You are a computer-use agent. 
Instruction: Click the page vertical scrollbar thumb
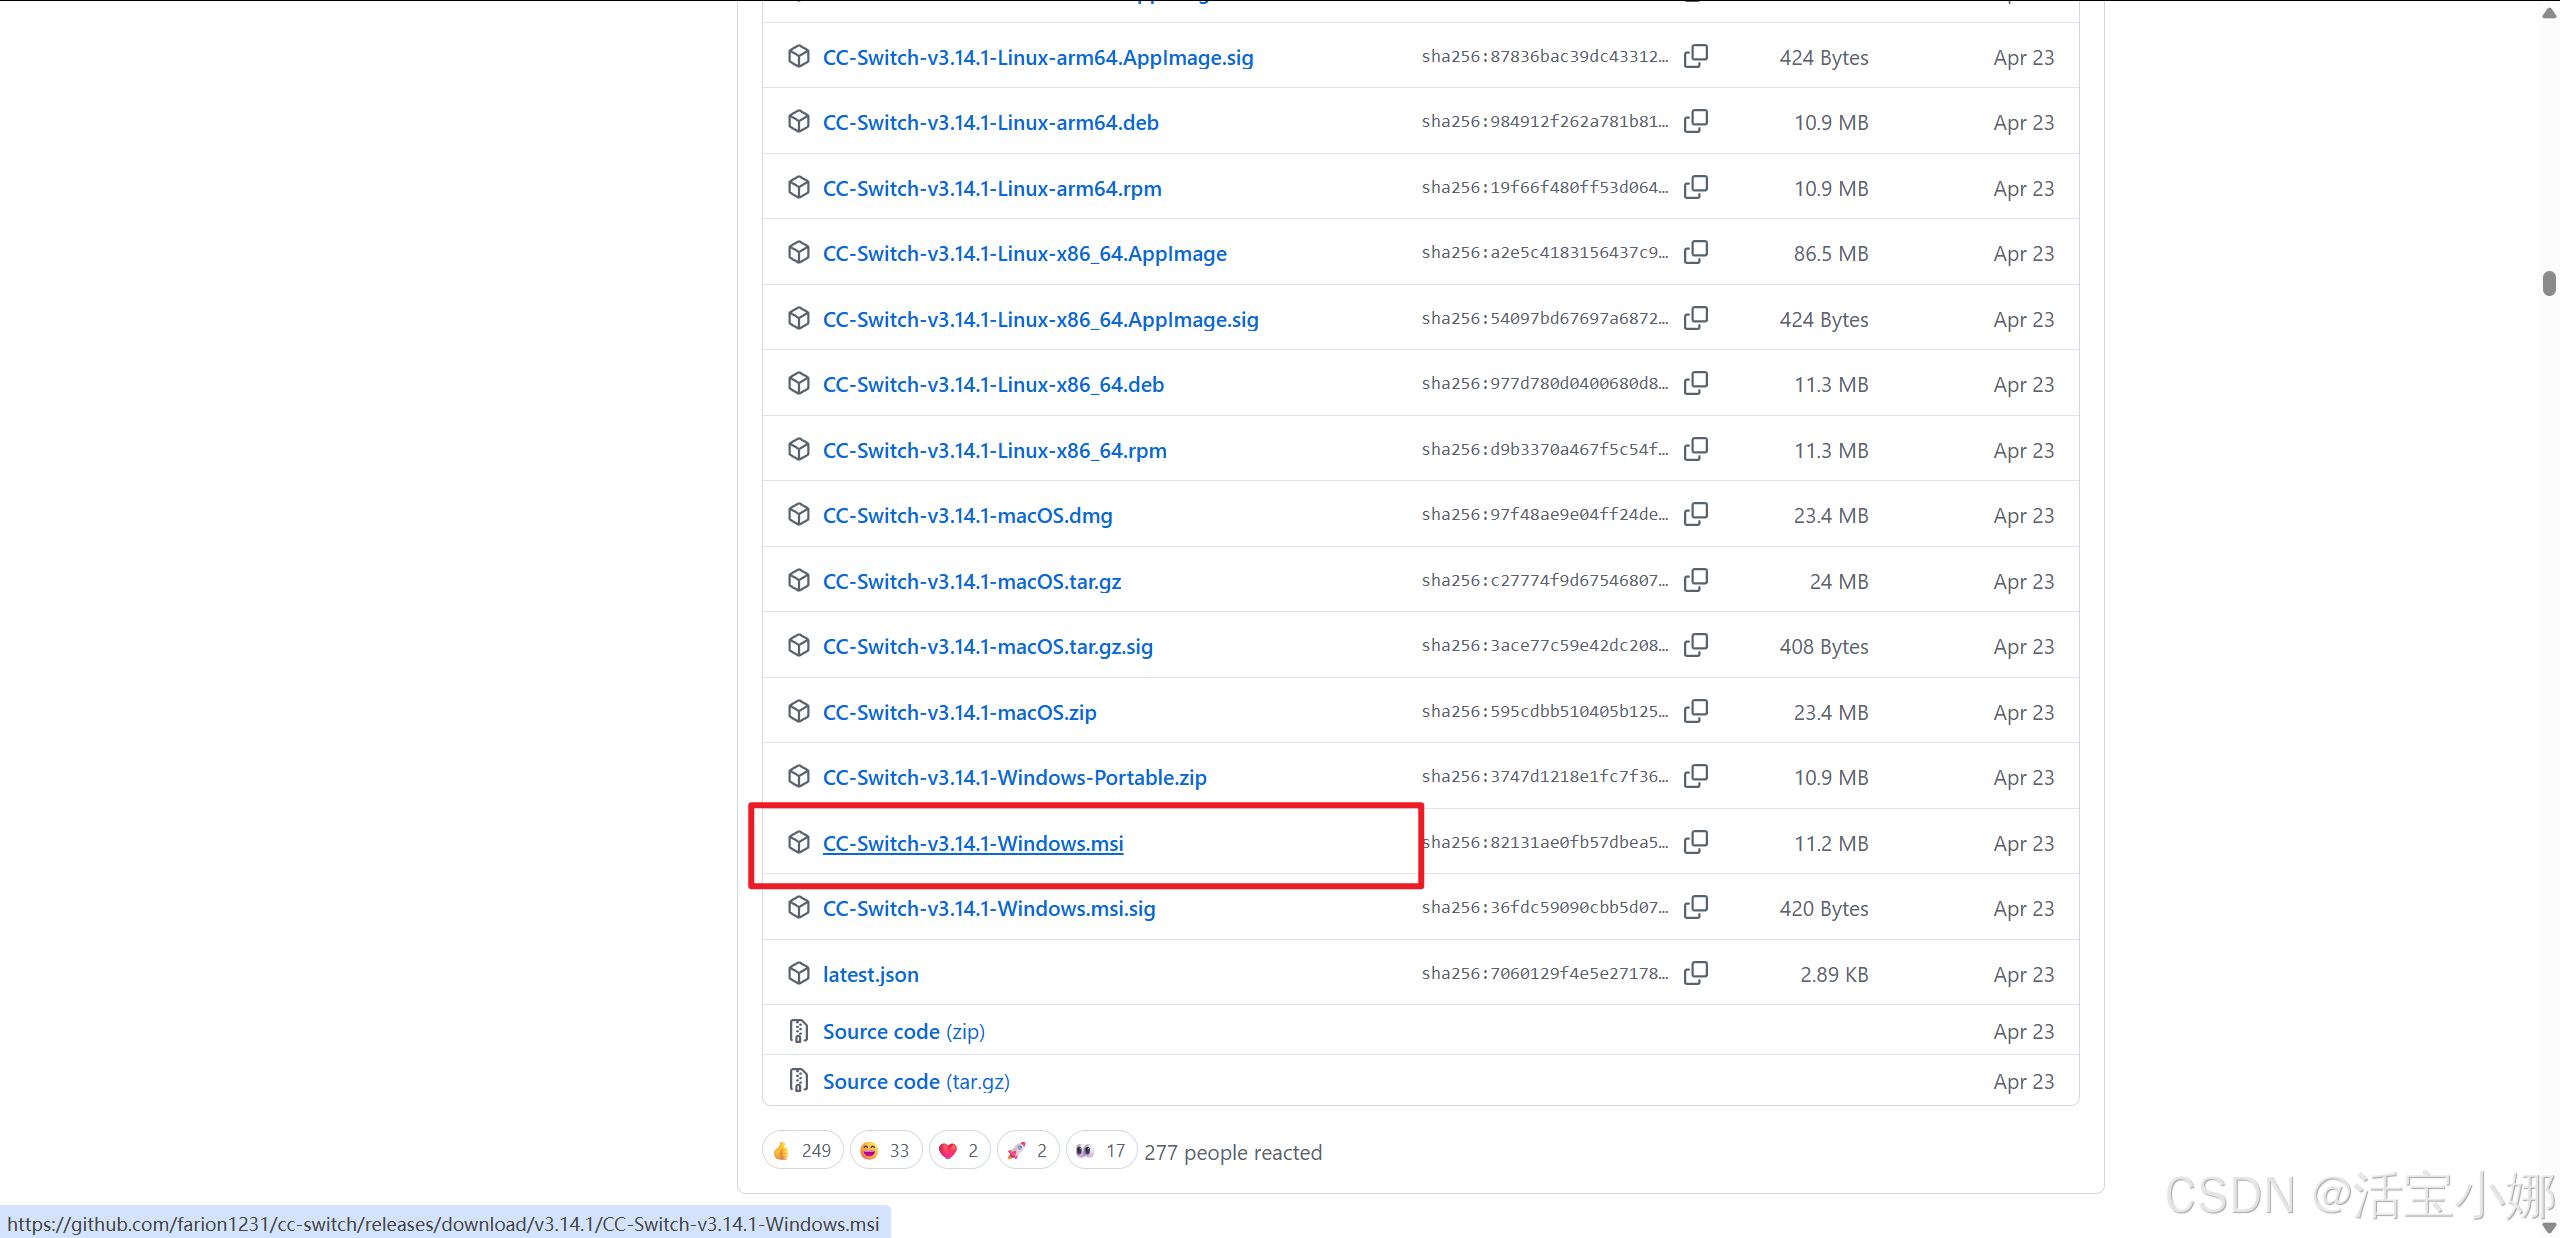click(2549, 283)
